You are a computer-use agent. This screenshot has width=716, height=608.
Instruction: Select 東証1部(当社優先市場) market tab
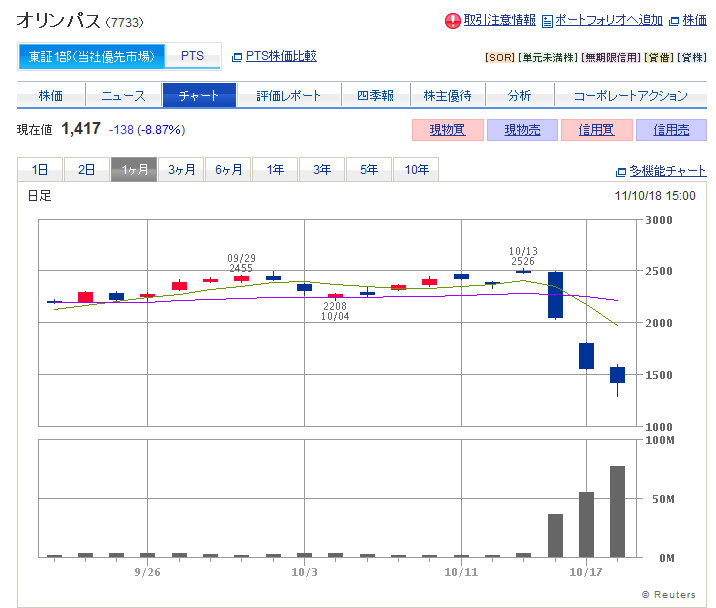(x=91, y=57)
